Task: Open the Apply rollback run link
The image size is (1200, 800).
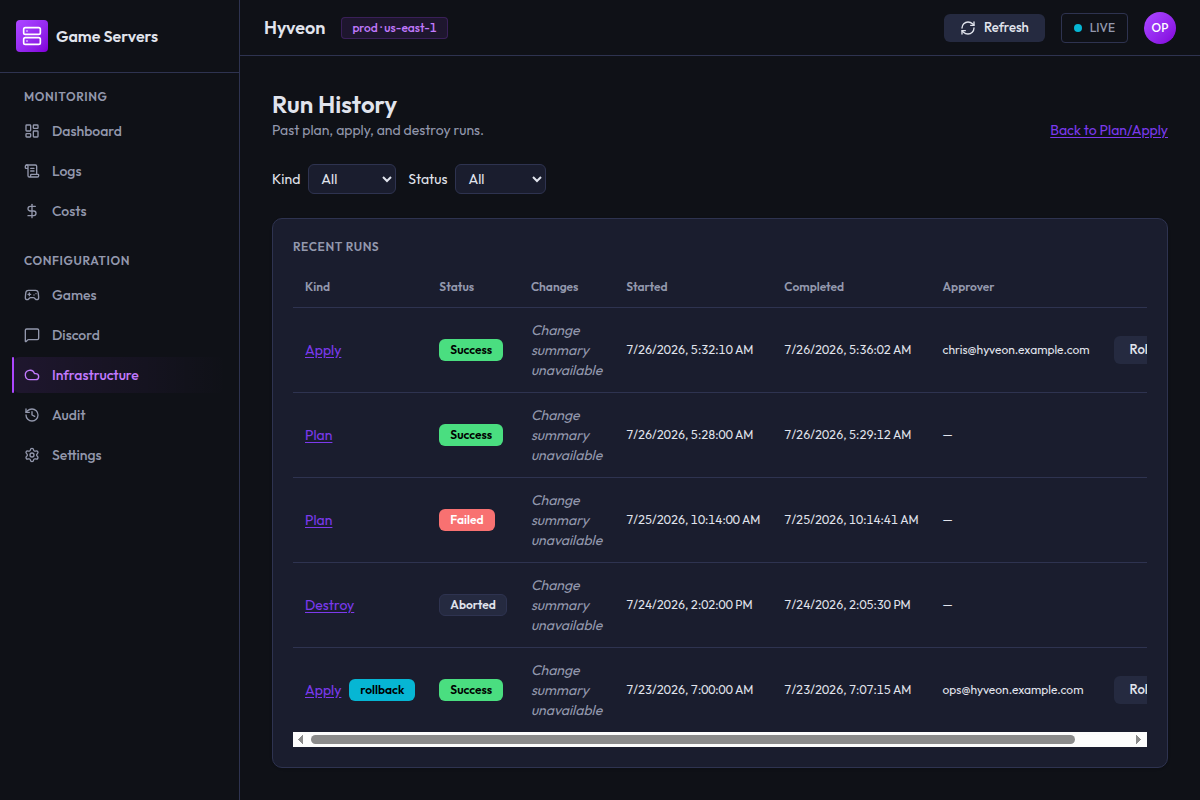Action: click(x=323, y=690)
